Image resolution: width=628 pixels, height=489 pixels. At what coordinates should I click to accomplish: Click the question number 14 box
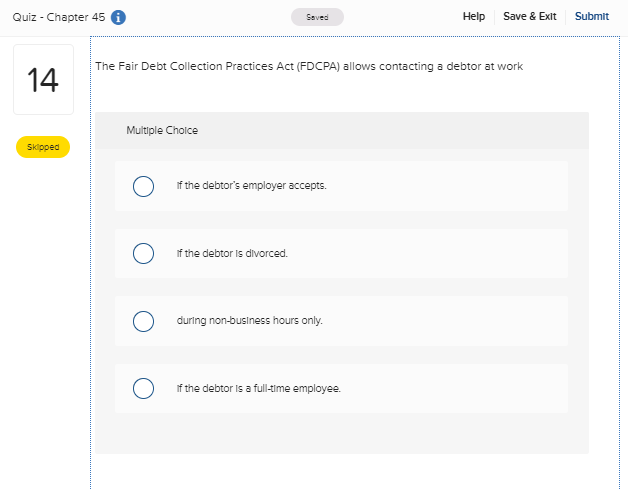pyautogui.click(x=43, y=79)
